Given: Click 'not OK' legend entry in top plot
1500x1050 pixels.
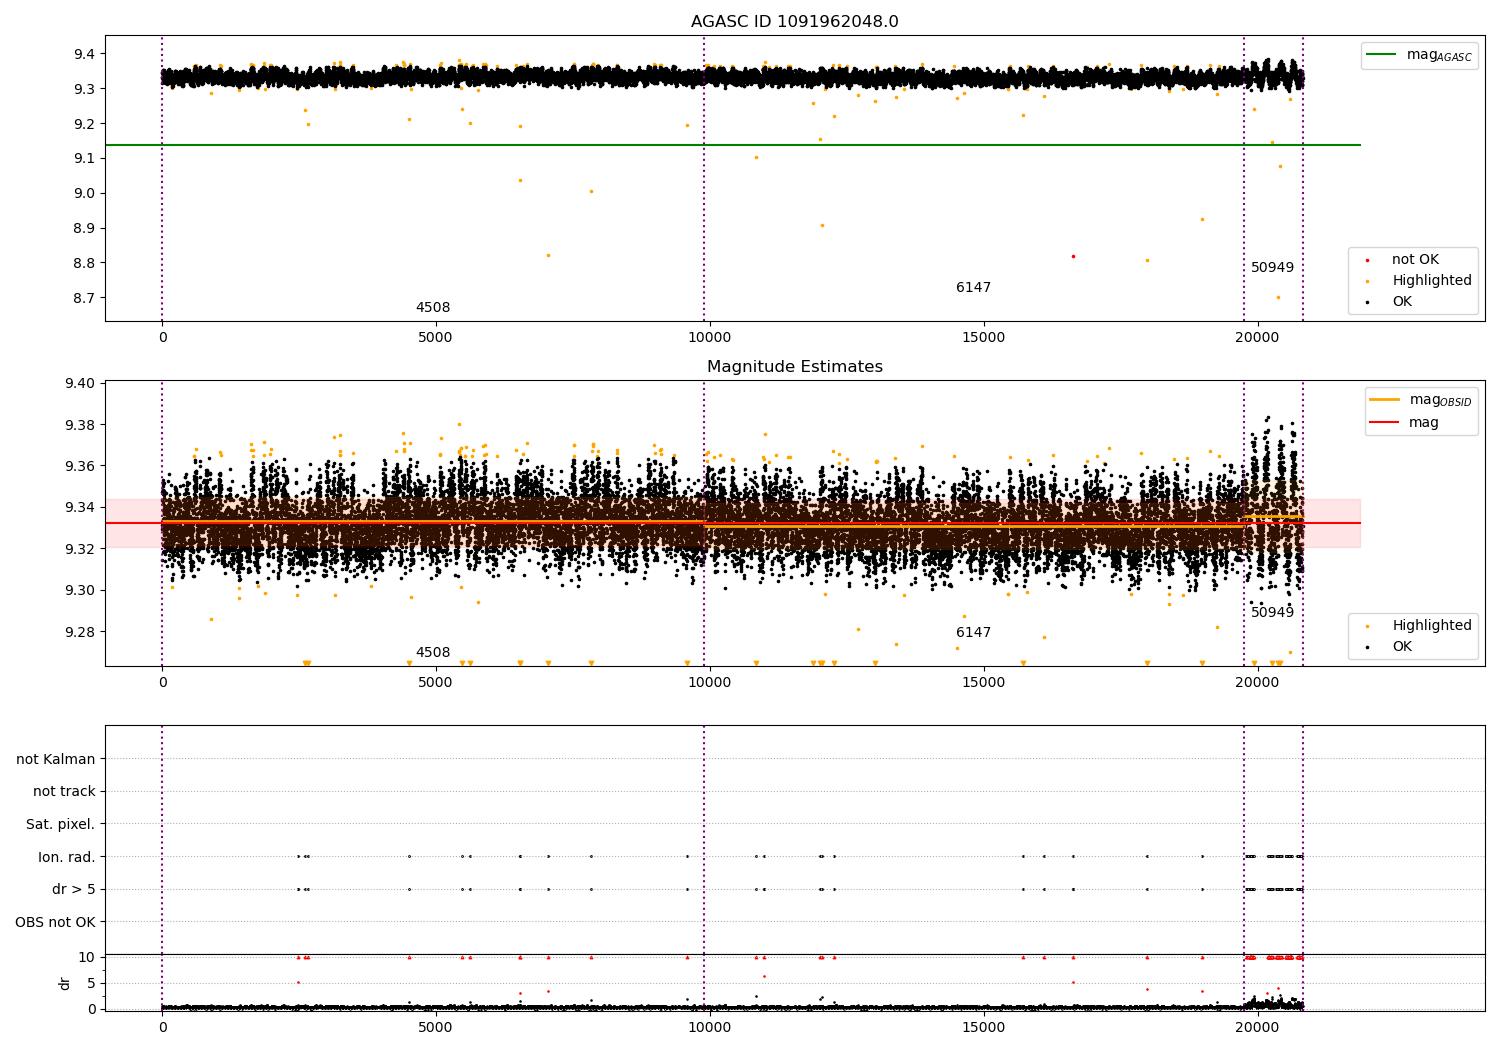Looking at the screenshot, I should [x=1414, y=260].
